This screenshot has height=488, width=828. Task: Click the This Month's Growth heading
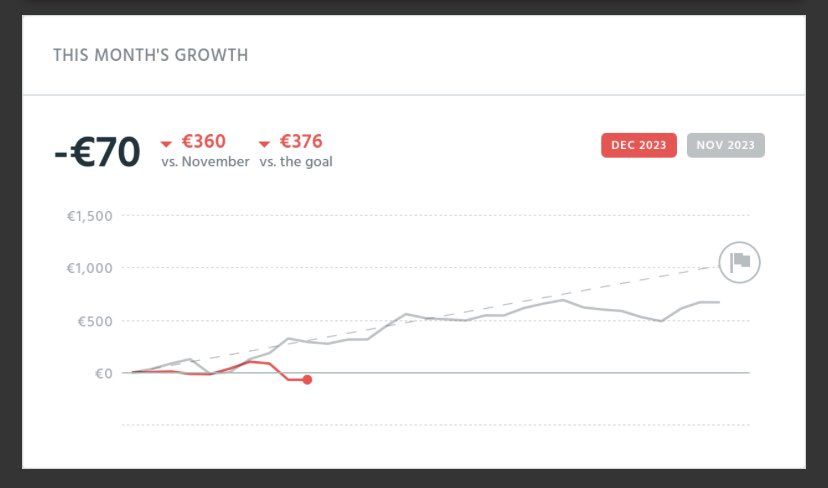[x=150, y=55]
